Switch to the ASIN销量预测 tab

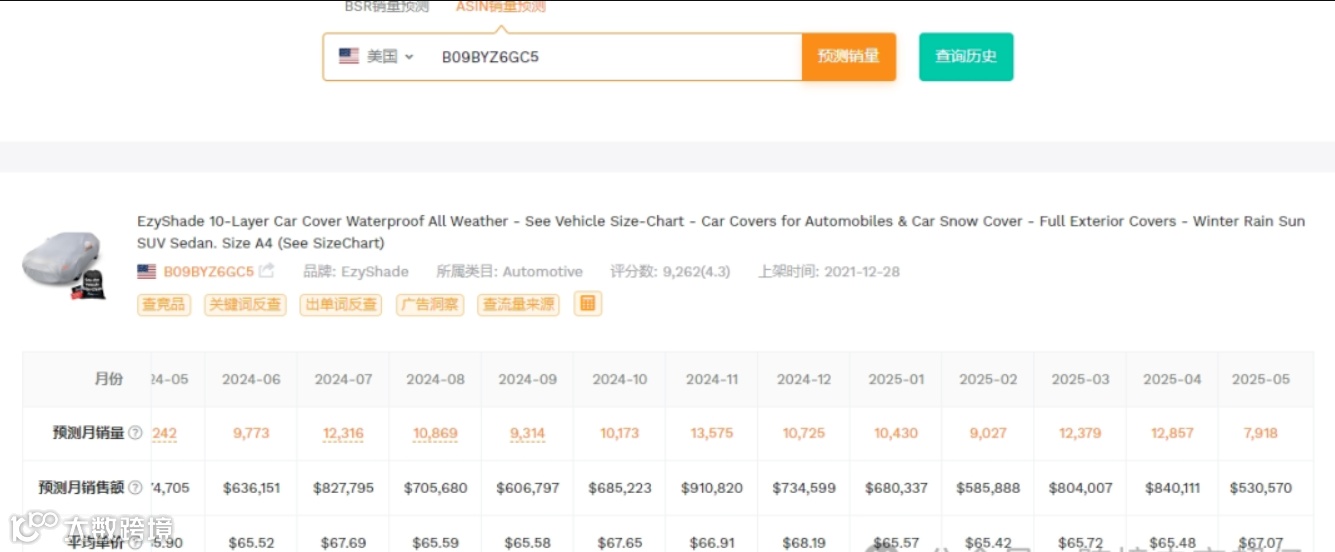501,7
